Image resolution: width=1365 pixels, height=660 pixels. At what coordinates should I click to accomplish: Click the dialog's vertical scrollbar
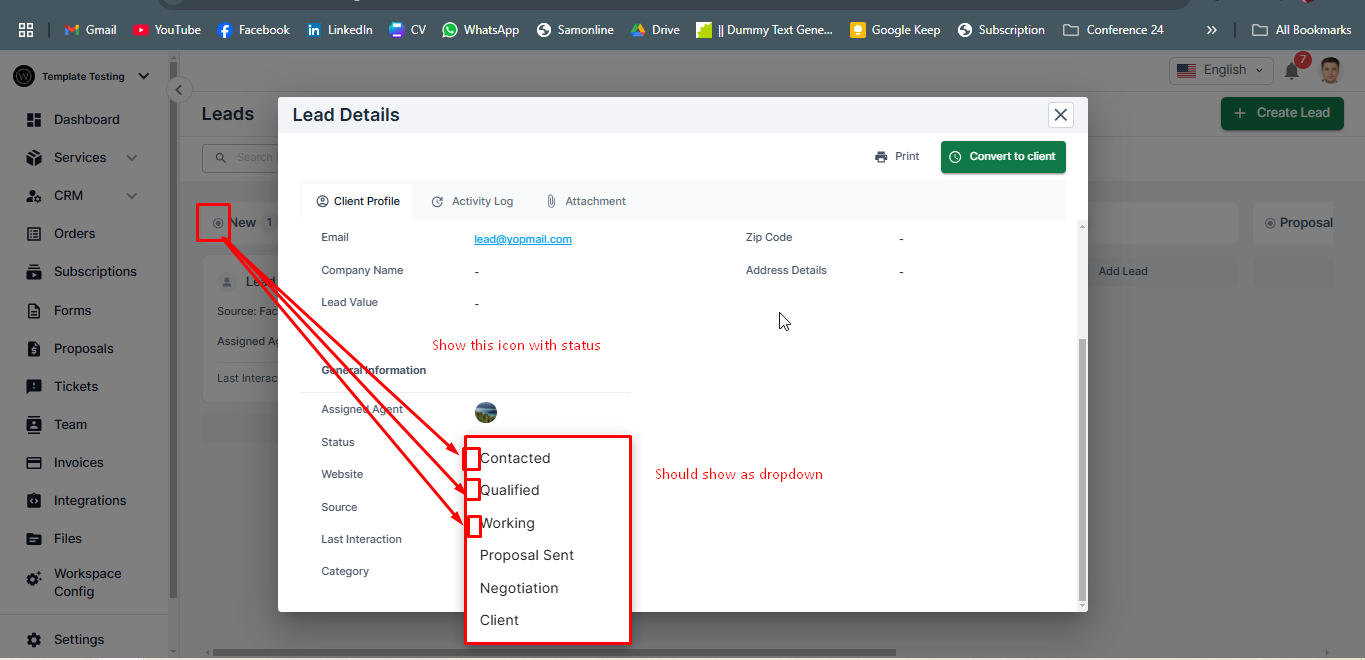click(1081, 470)
